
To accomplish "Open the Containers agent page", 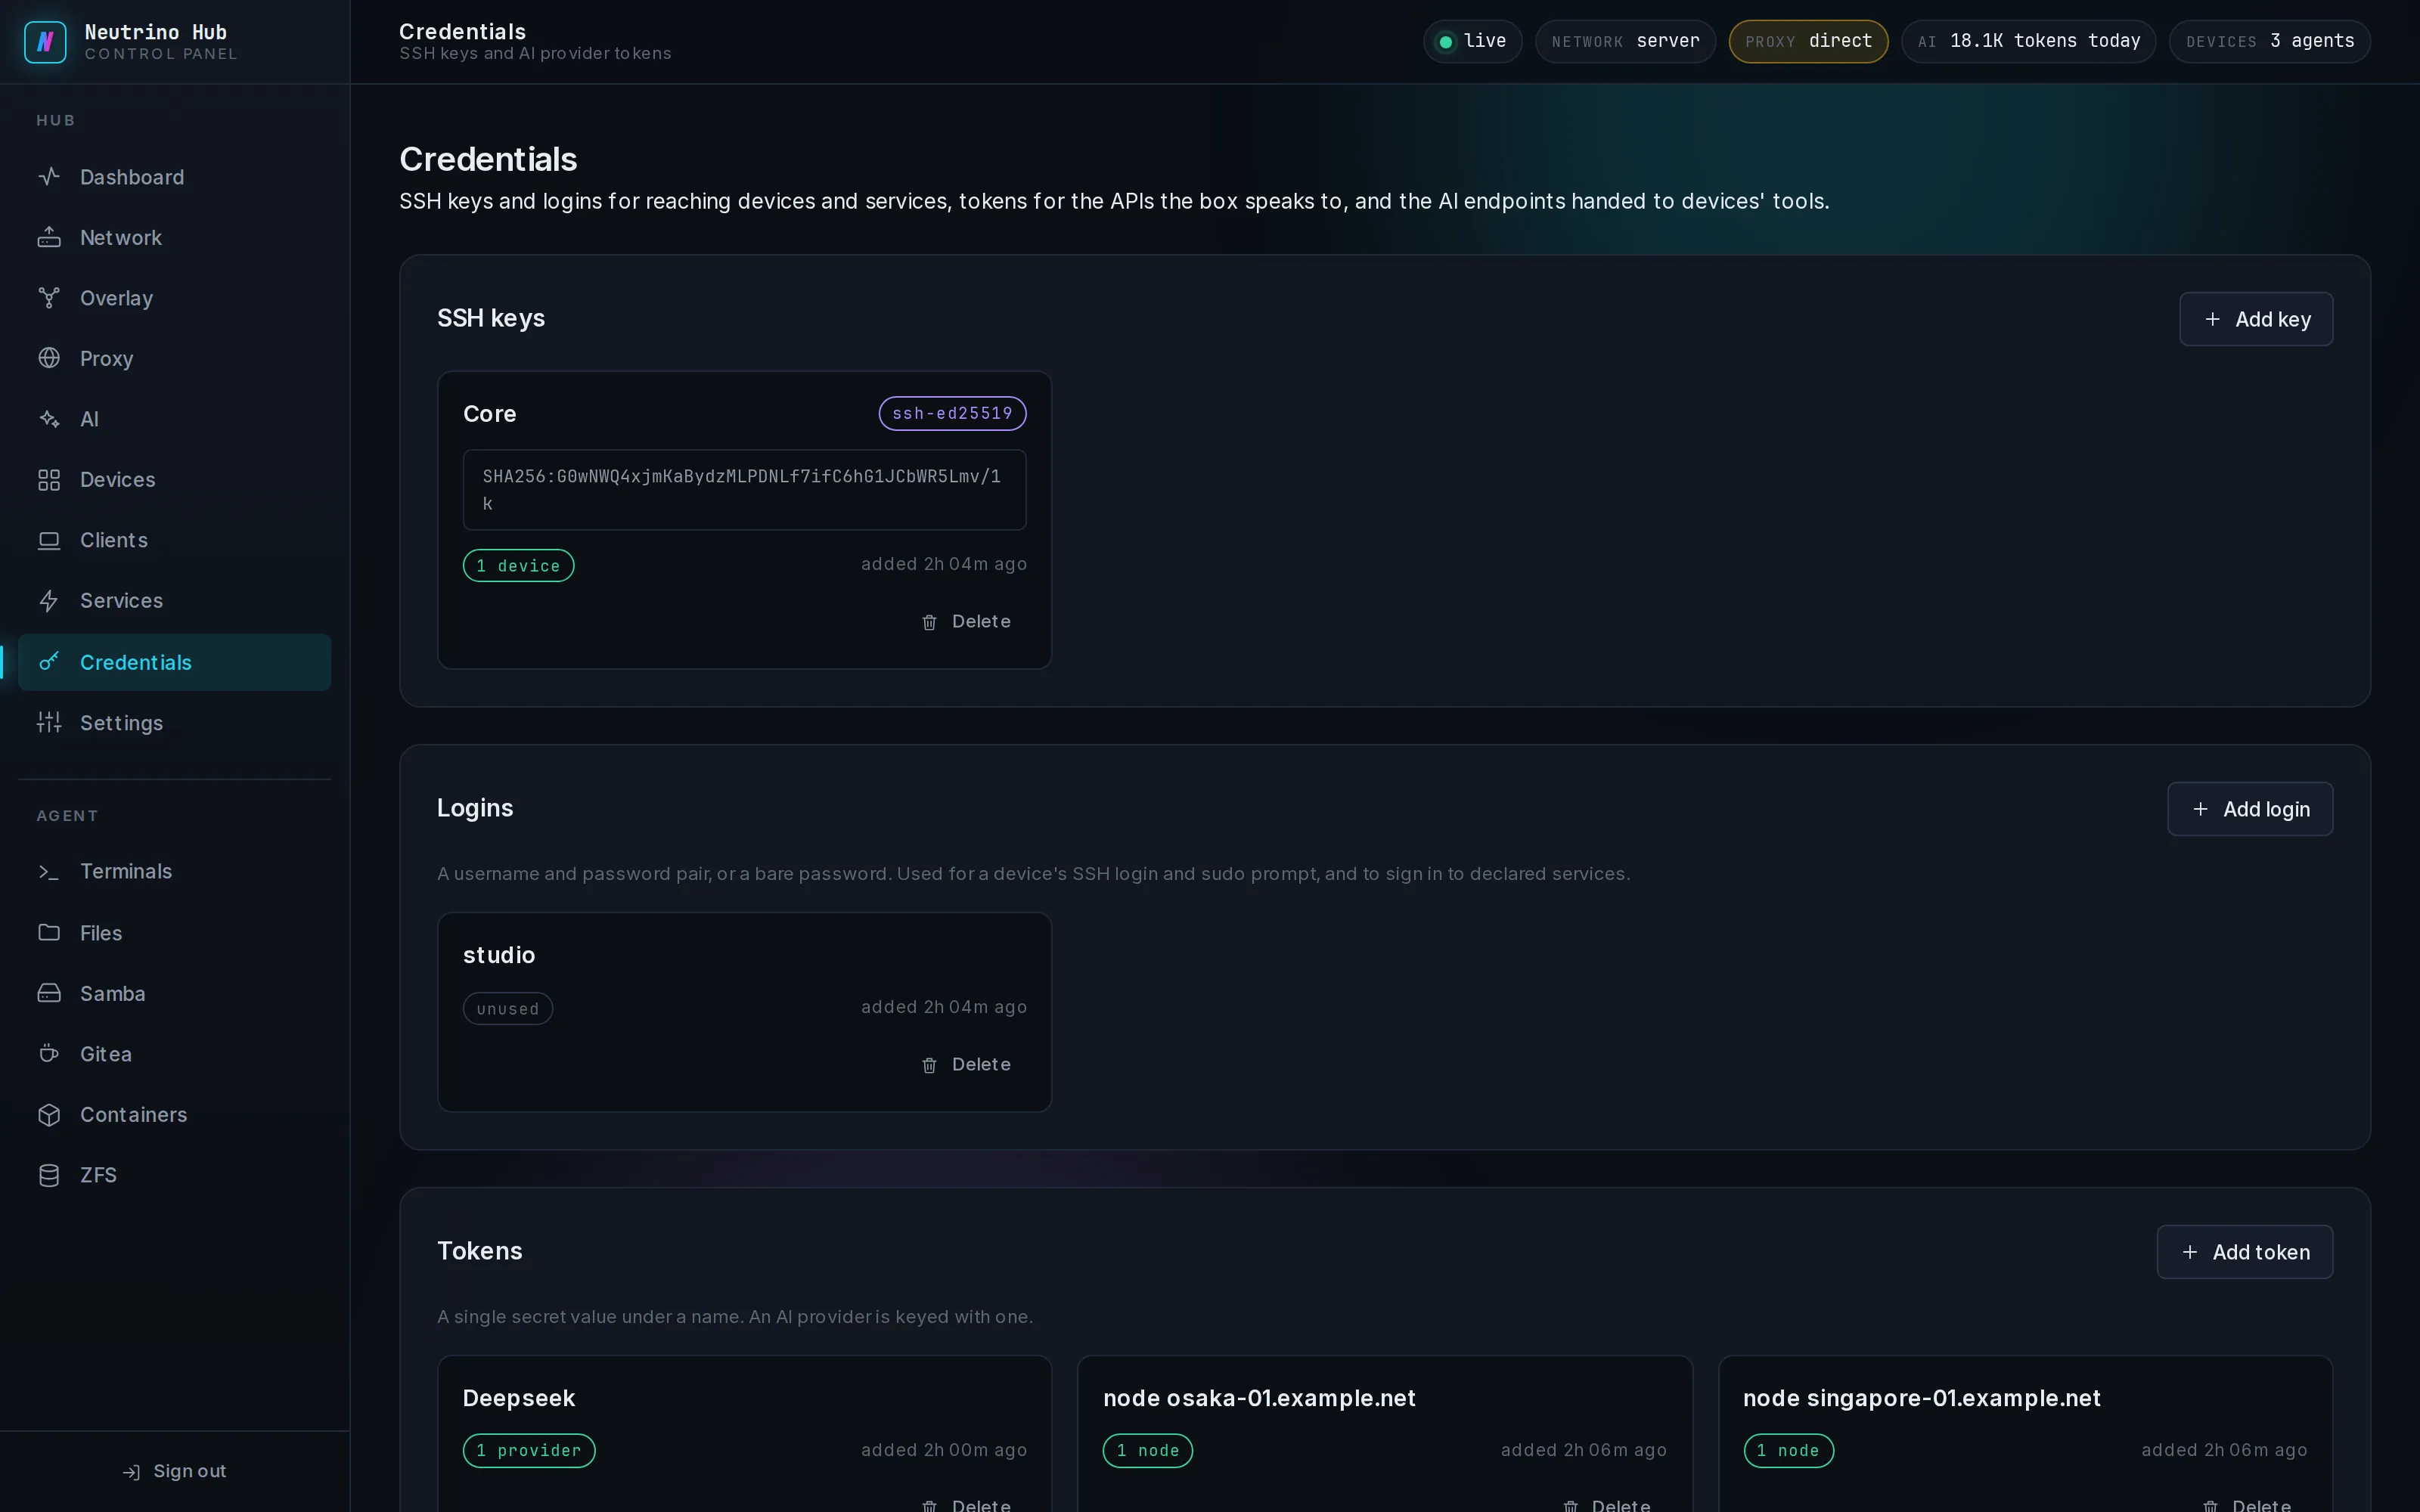I will click(174, 1115).
